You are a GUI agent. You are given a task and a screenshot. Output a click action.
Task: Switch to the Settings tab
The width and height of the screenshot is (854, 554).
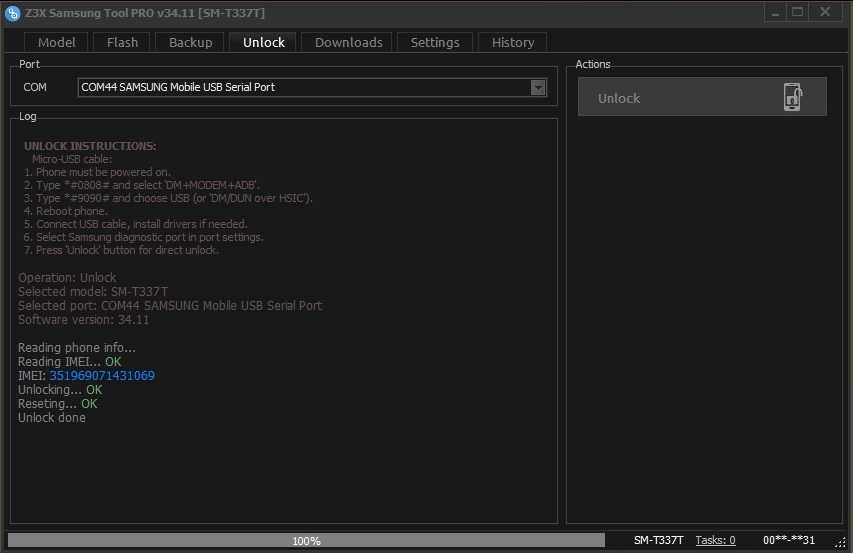[x=435, y=42]
